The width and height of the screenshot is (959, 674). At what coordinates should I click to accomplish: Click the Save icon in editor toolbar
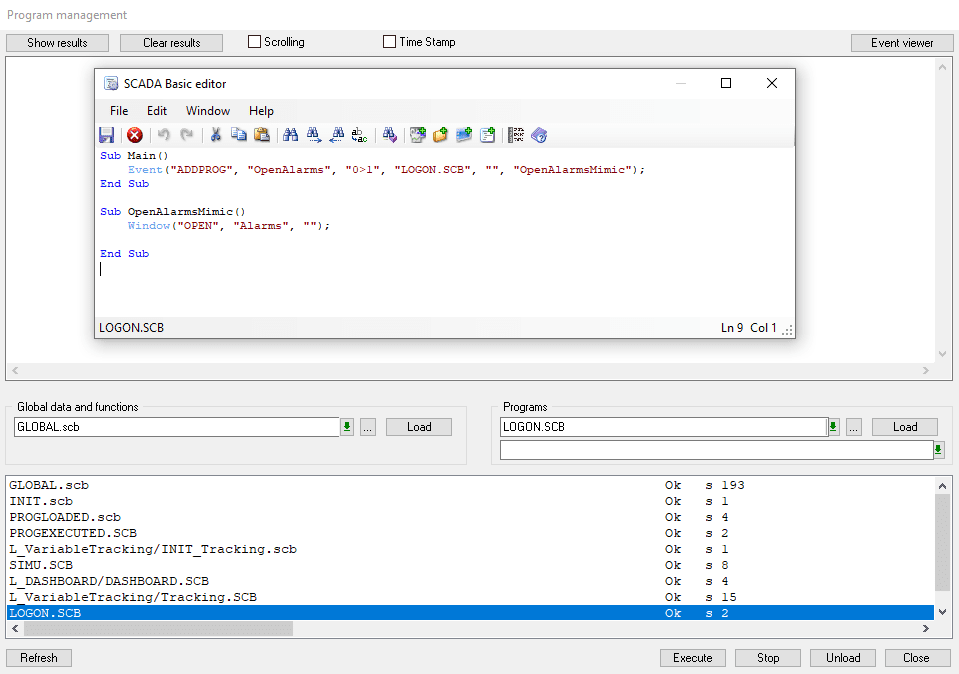pyautogui.click(x=107, y=135)
